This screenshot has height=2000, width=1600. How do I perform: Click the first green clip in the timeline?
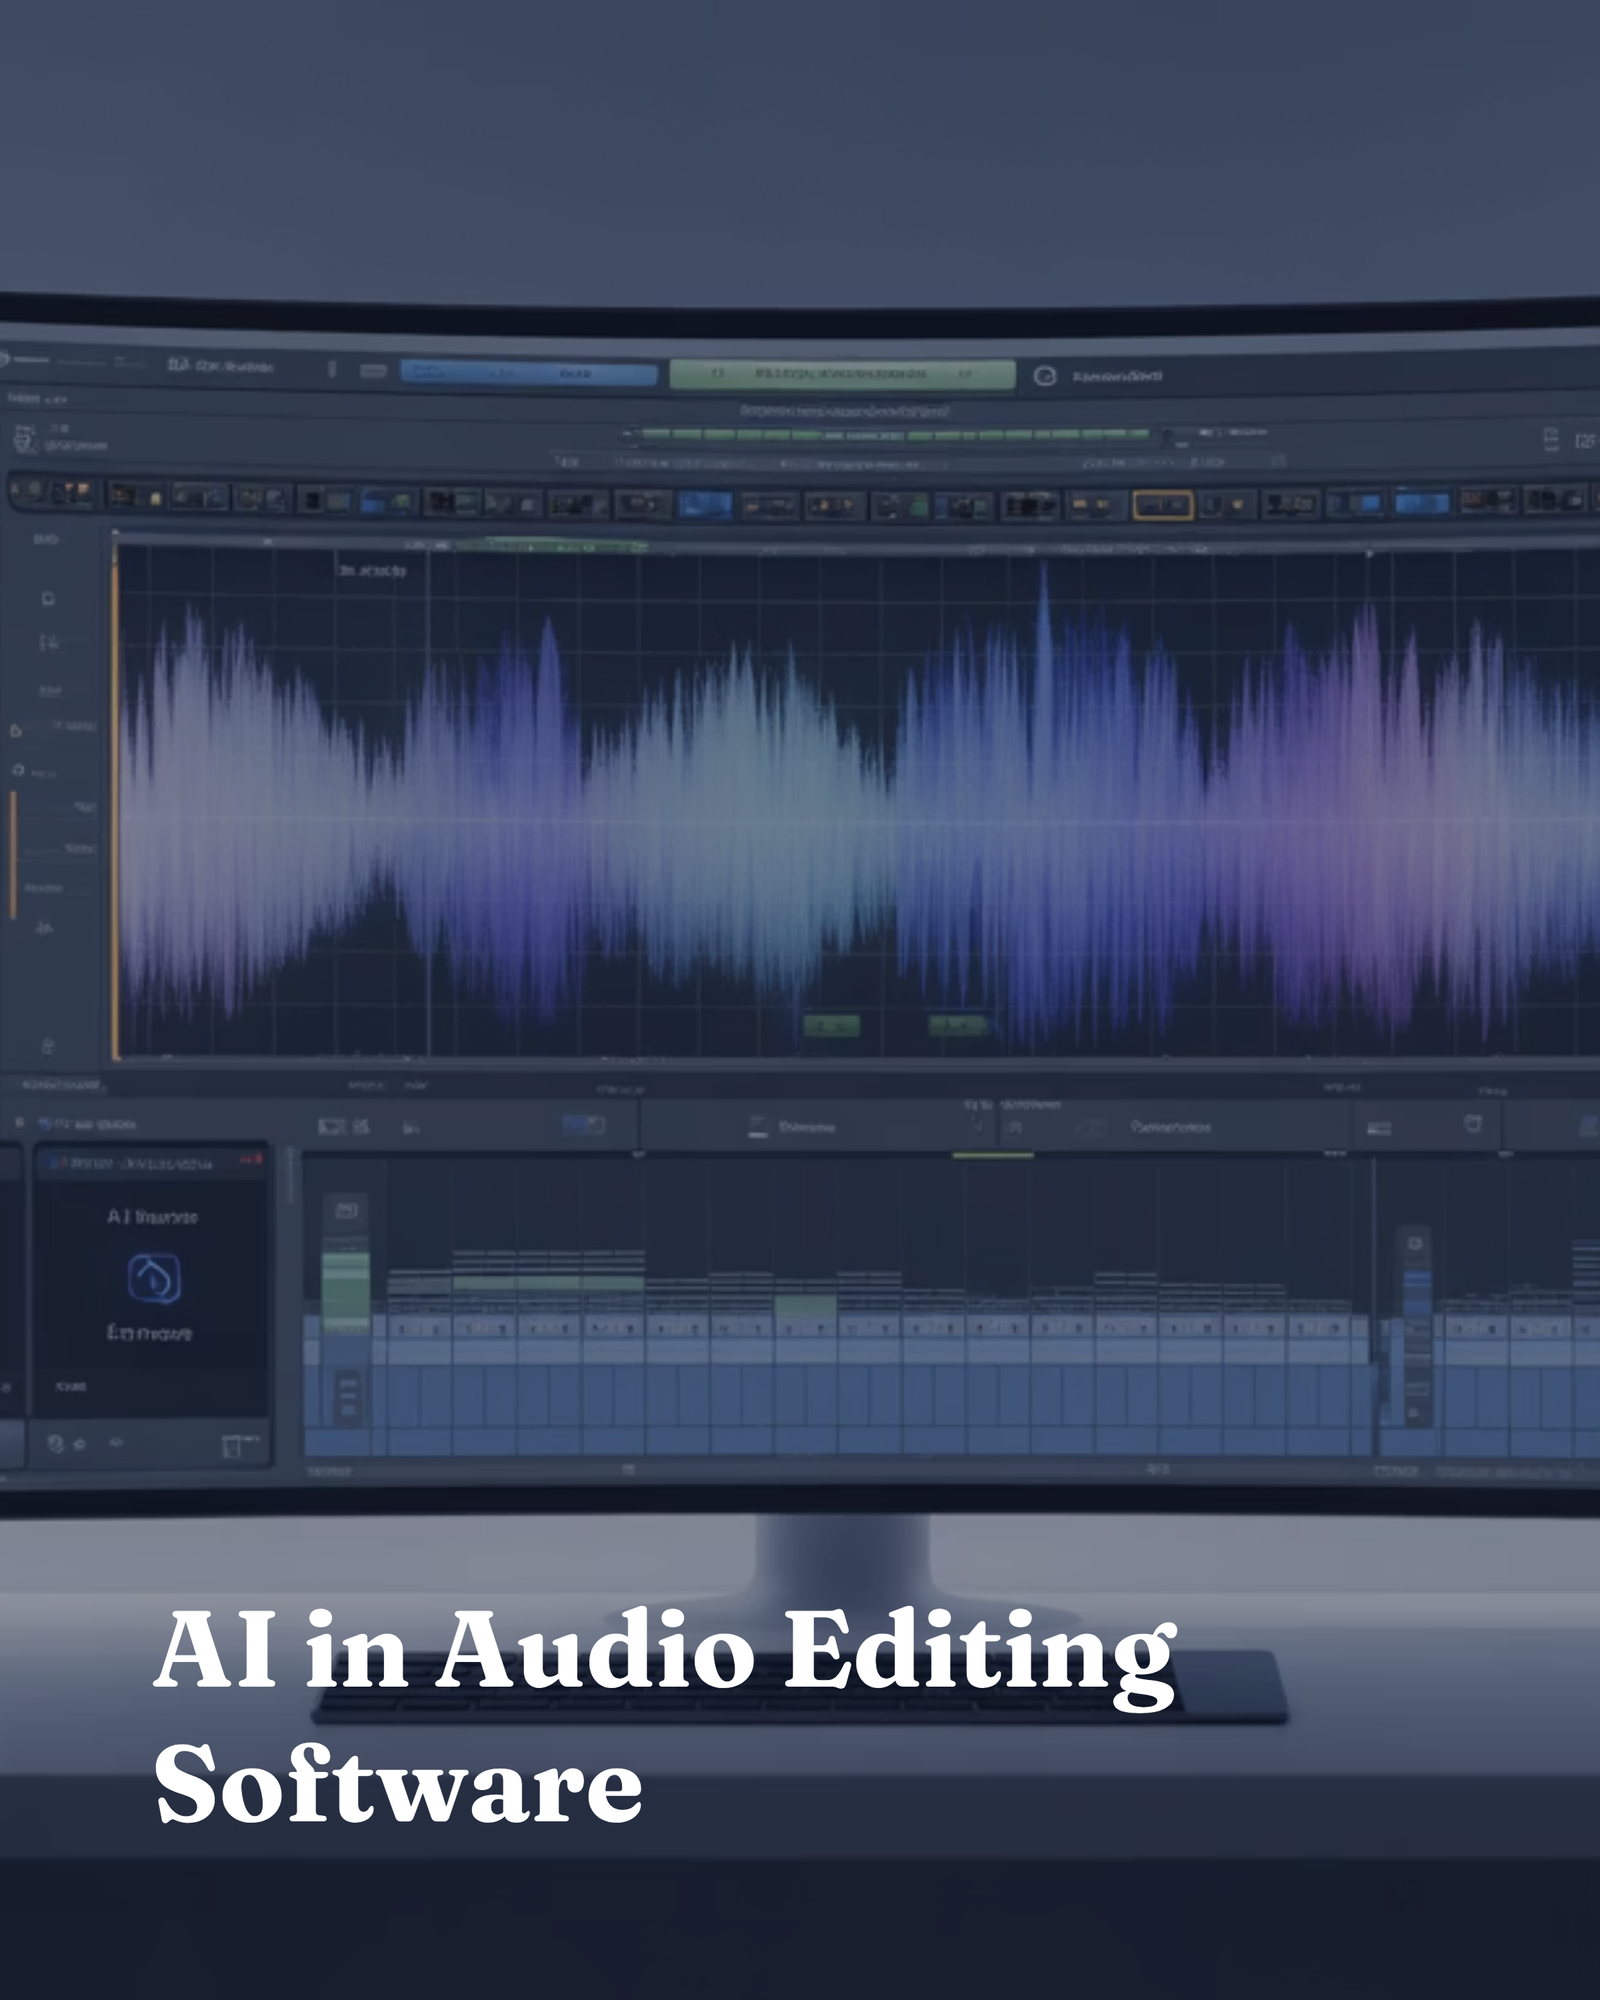coord(345,1290)
